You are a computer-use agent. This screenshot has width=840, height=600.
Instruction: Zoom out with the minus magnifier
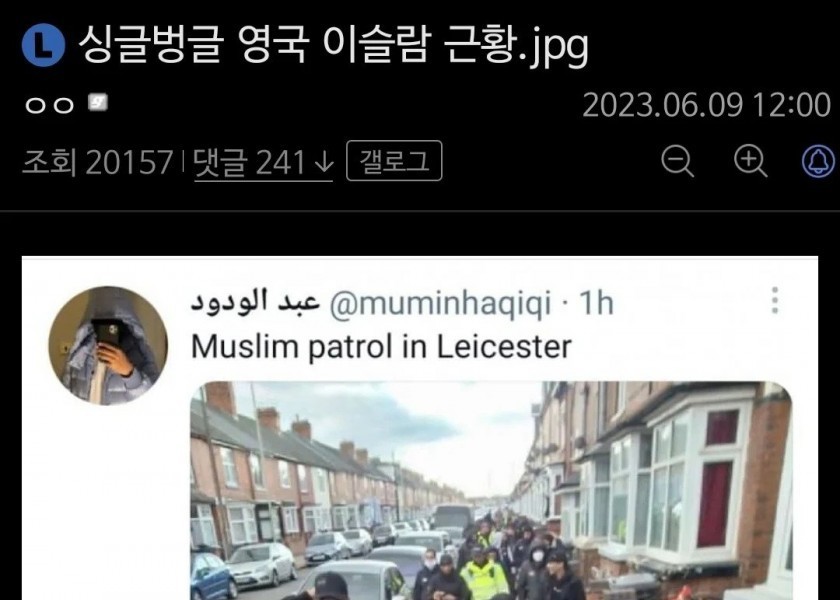click(x=678, y=161)
